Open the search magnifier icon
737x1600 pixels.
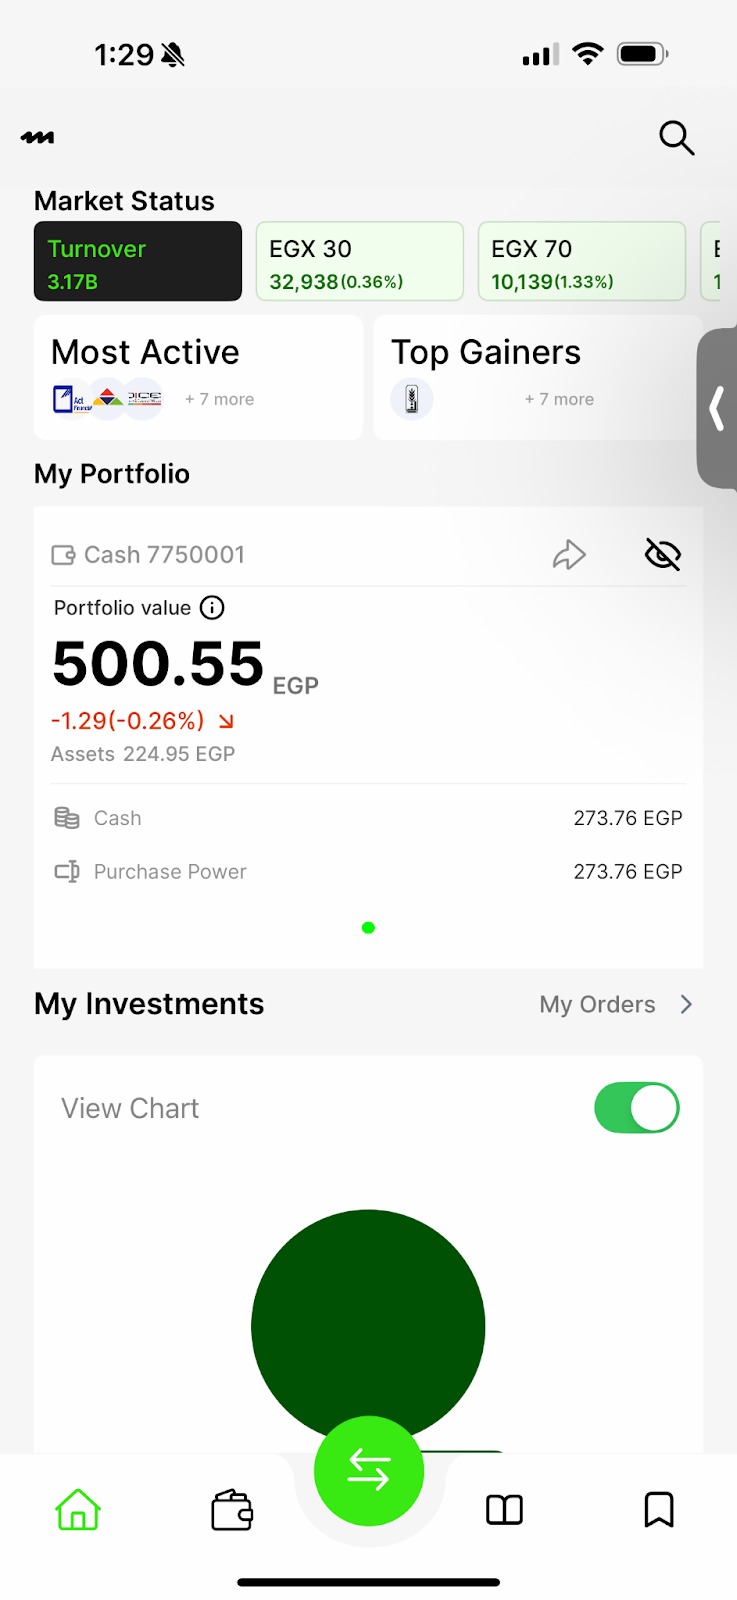[x=676, y=138]
